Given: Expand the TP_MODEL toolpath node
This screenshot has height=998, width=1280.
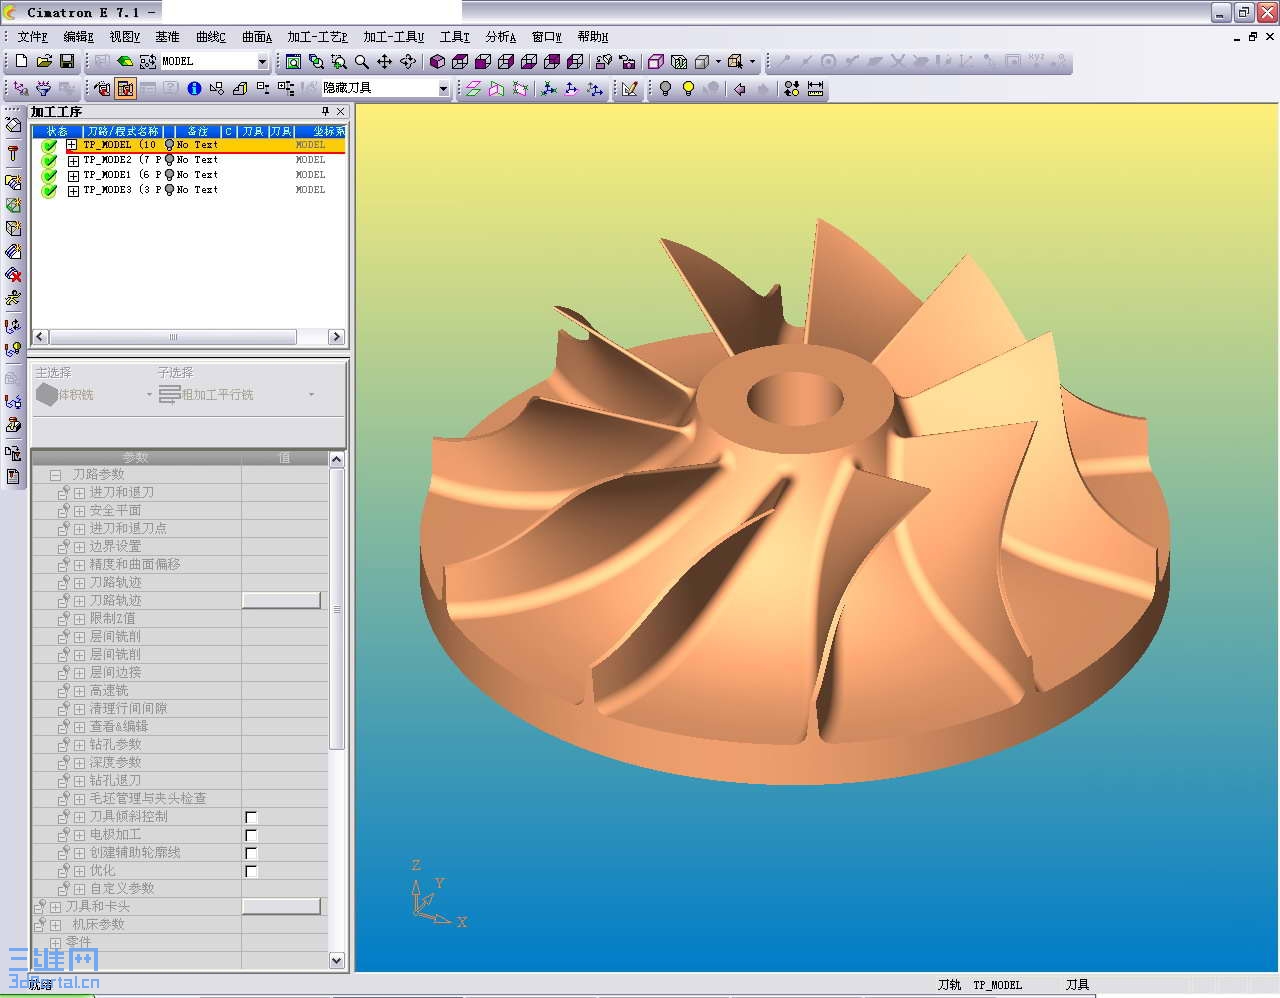Looking at the screenshot, I should pyautogui.click(x=73, y=145).
